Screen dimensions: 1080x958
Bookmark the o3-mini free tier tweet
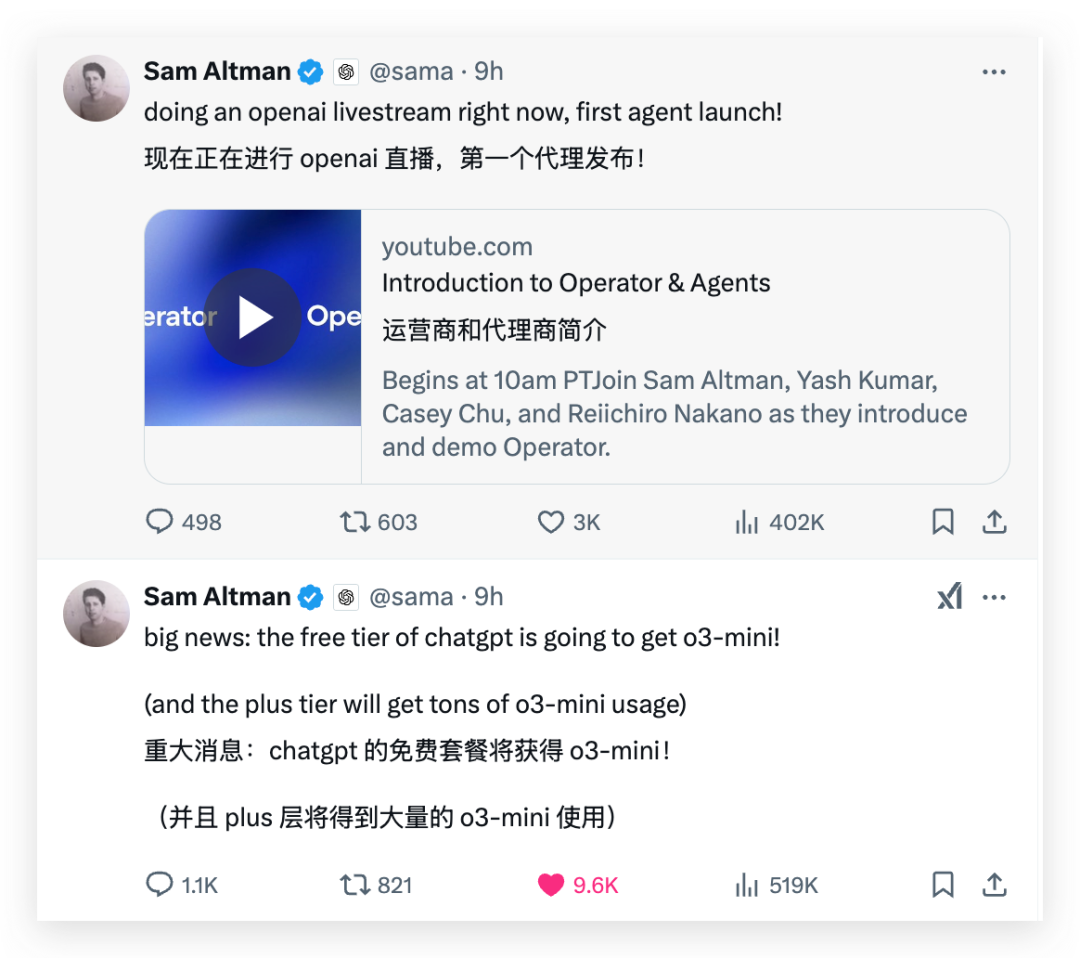pyautogui.click(x=942, y=884)
